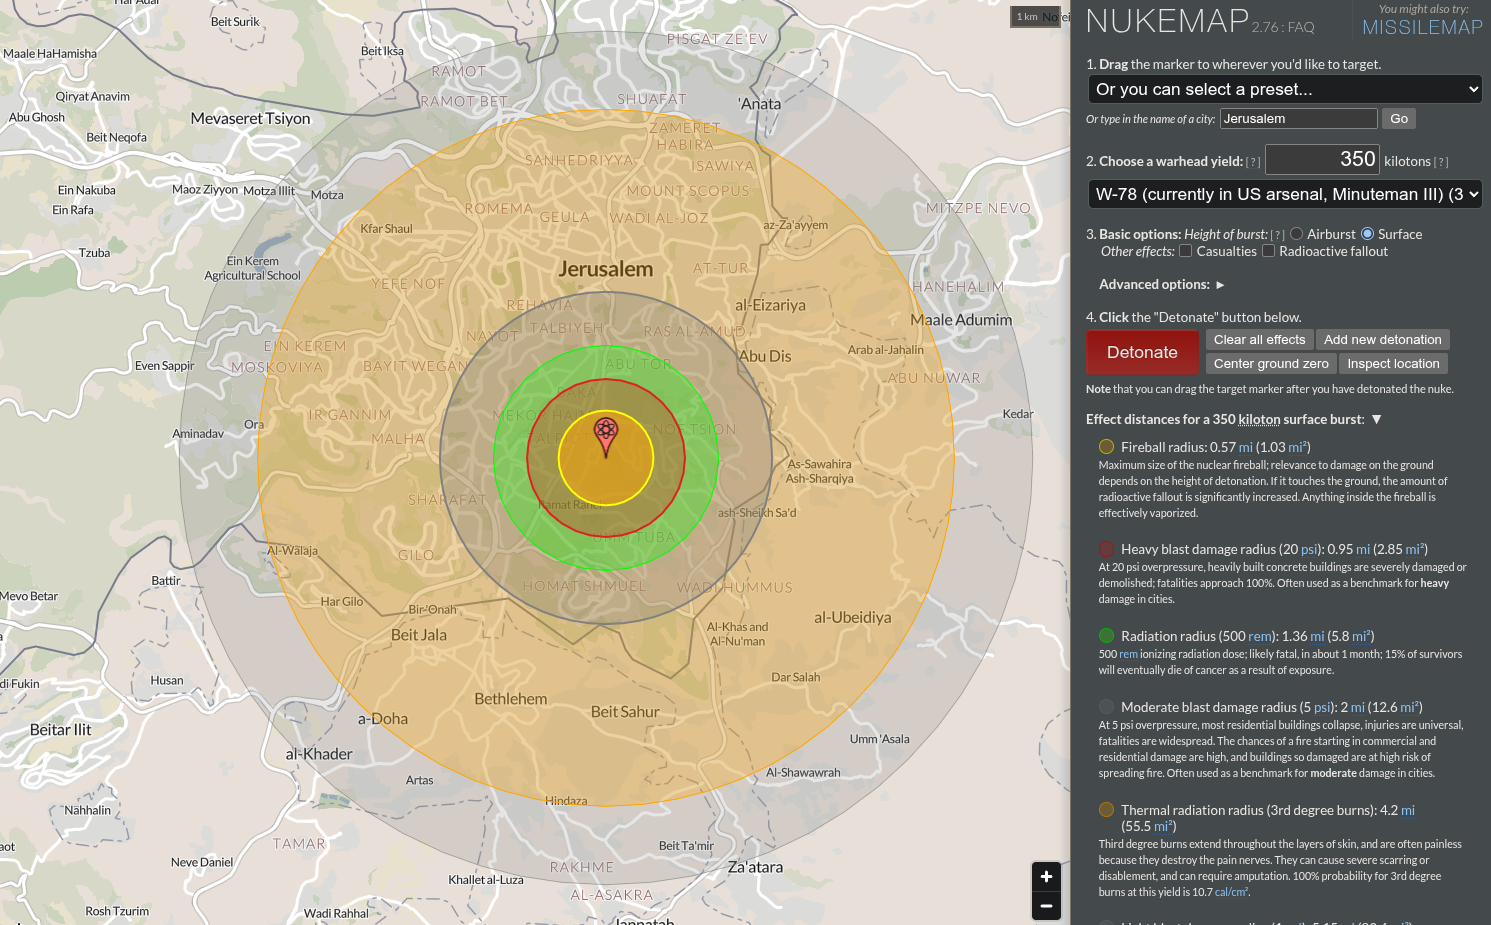Click the Mevaseret Tsiyon label on the map
1491x925 pixels.
tap(251, 119)
